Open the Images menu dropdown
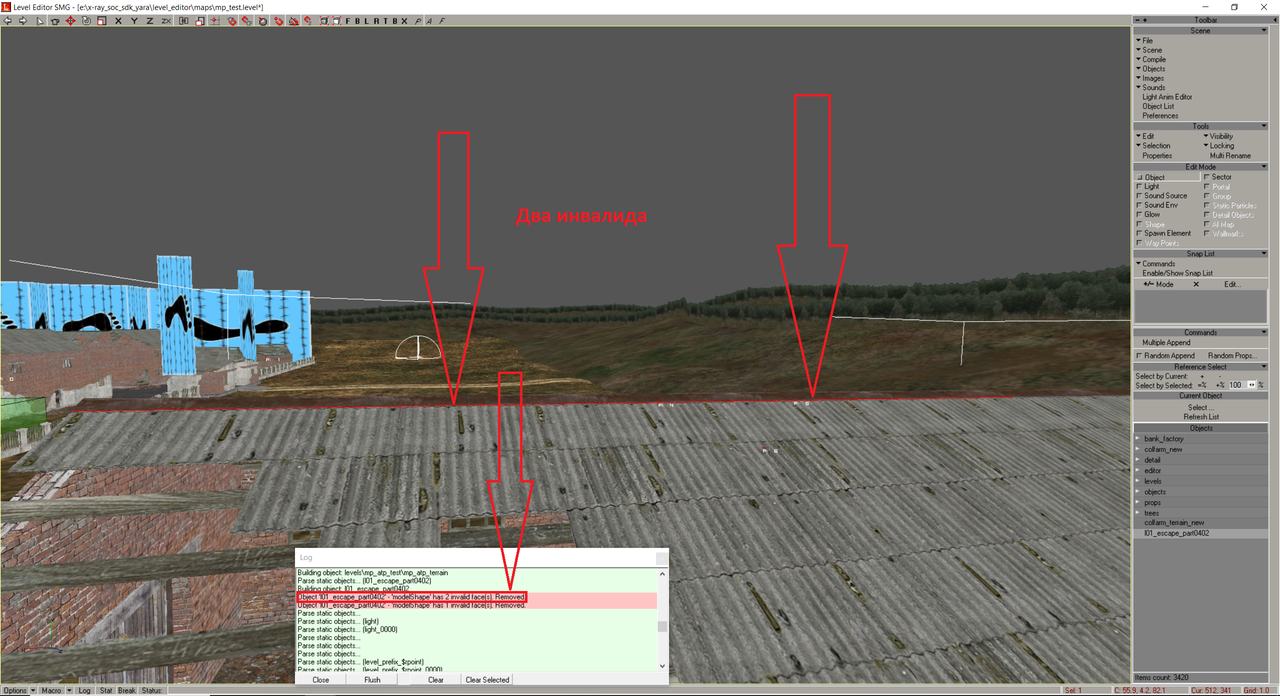 click(x=1150, y=78)
